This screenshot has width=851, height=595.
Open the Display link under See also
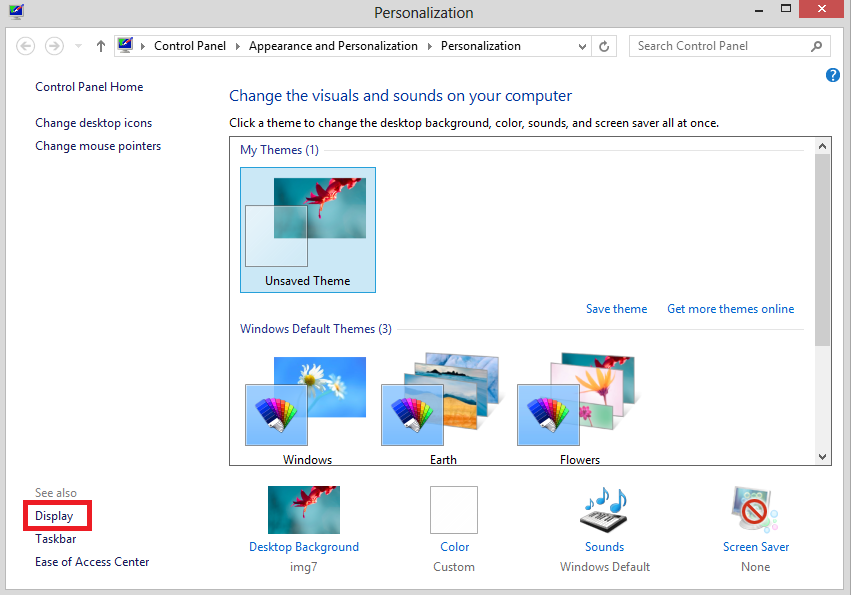tap(54, 516)
